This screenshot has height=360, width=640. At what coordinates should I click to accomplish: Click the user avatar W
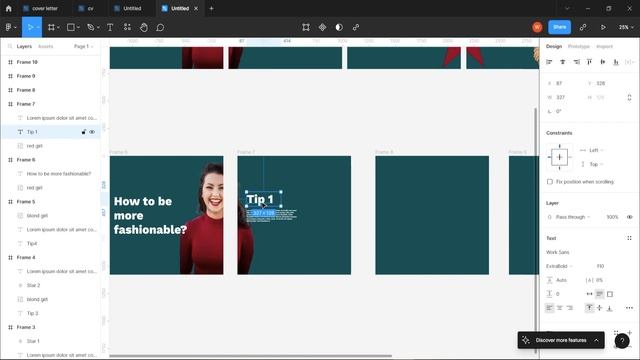(x=537, y=27)
